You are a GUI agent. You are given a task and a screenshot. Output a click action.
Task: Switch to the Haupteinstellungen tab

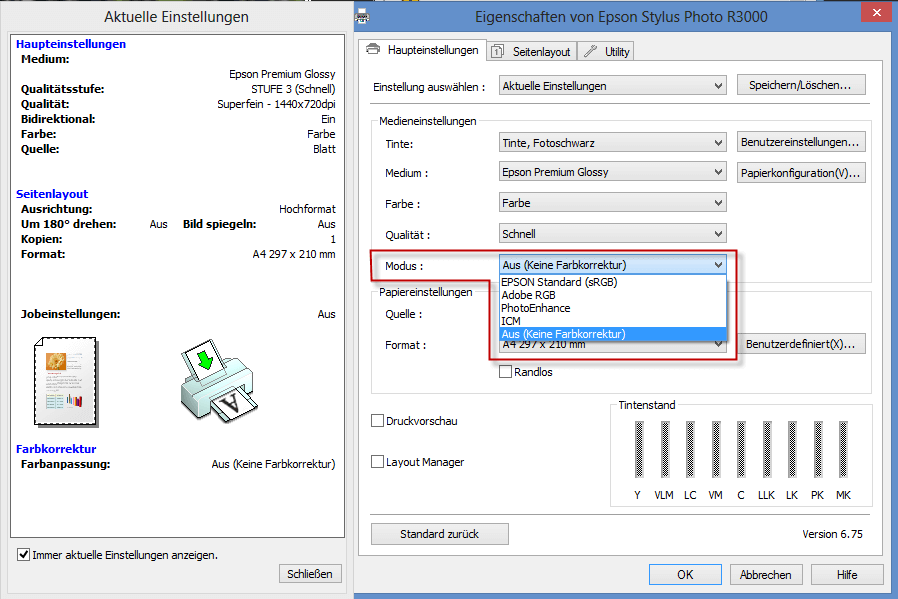423,50
